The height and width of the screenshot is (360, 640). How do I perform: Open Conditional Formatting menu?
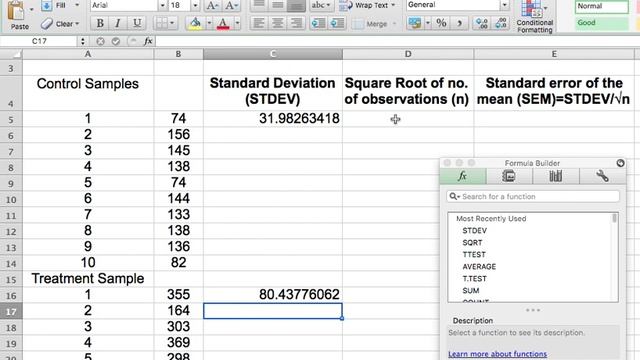(535, 17)
